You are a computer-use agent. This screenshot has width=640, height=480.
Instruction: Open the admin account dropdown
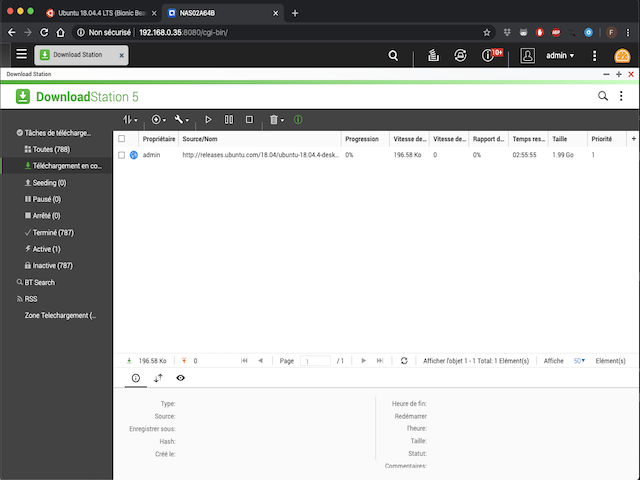560,55
